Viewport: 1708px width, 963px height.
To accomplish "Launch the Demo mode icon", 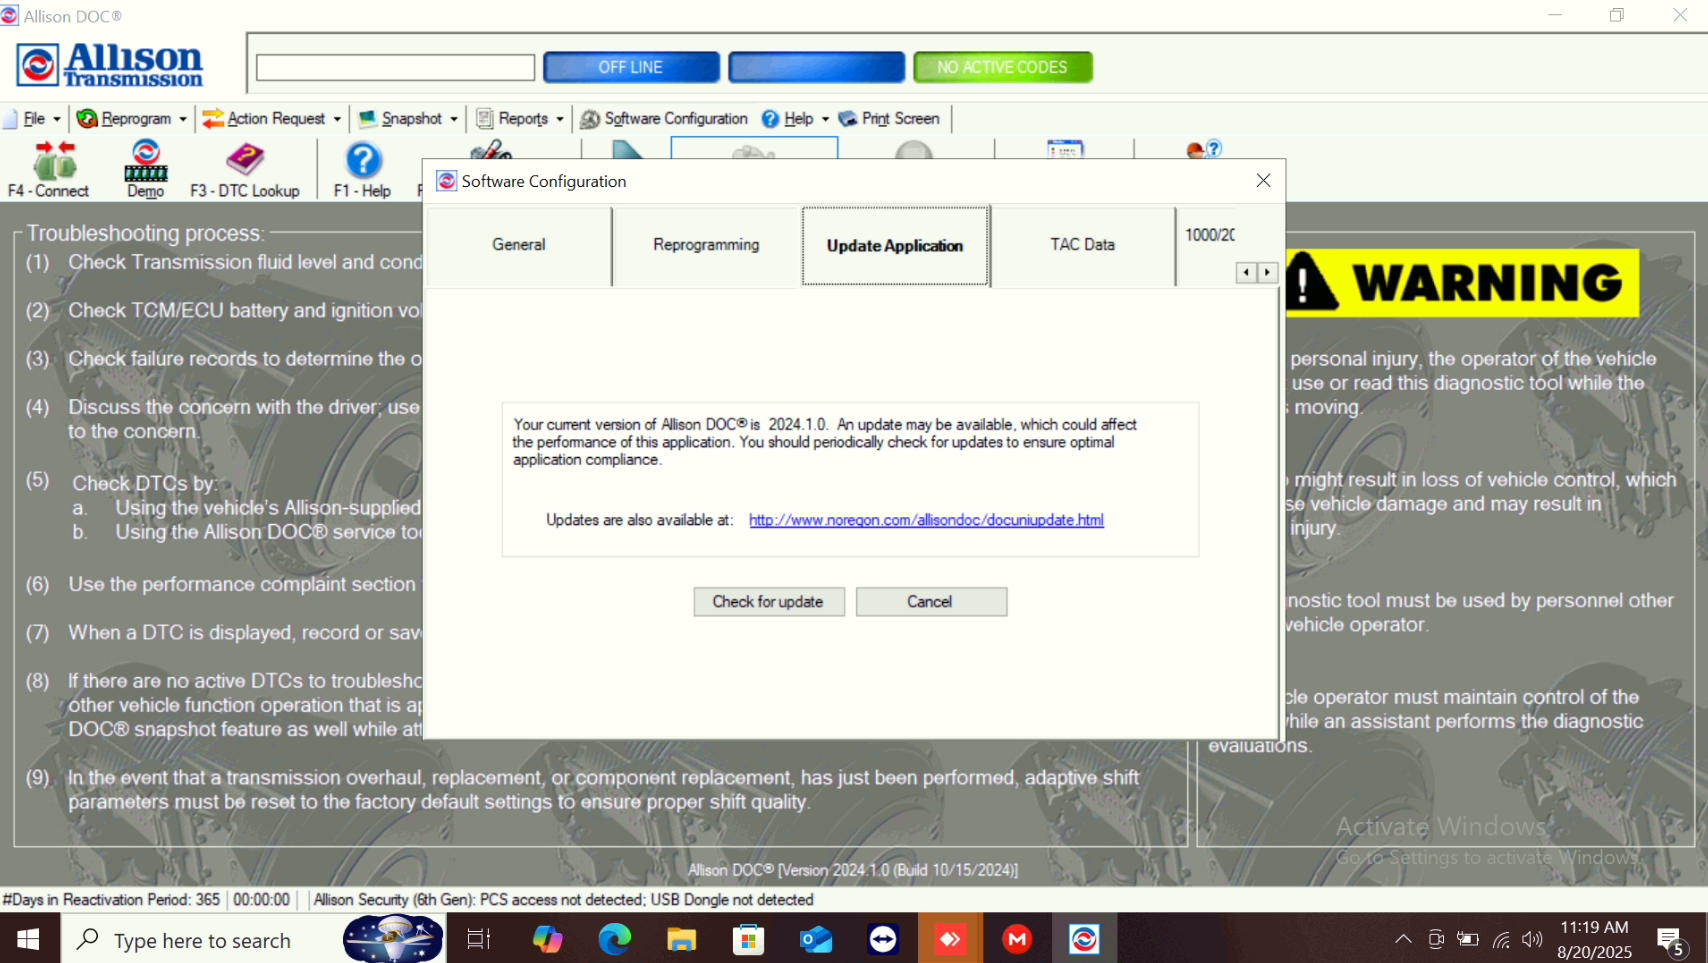I will pyautogui.click(x=146, y=169).
